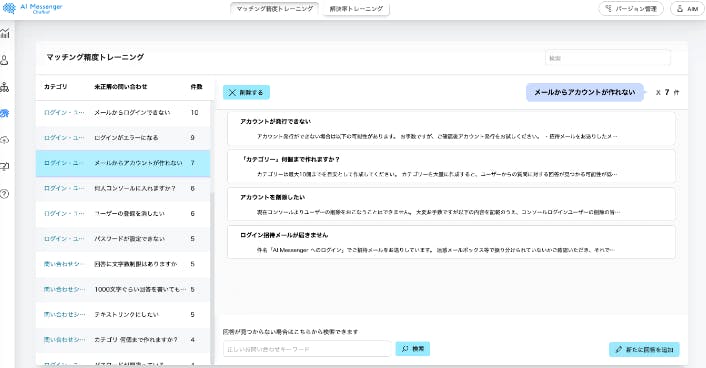Select row ユーザーの登録を消したい

123,214
